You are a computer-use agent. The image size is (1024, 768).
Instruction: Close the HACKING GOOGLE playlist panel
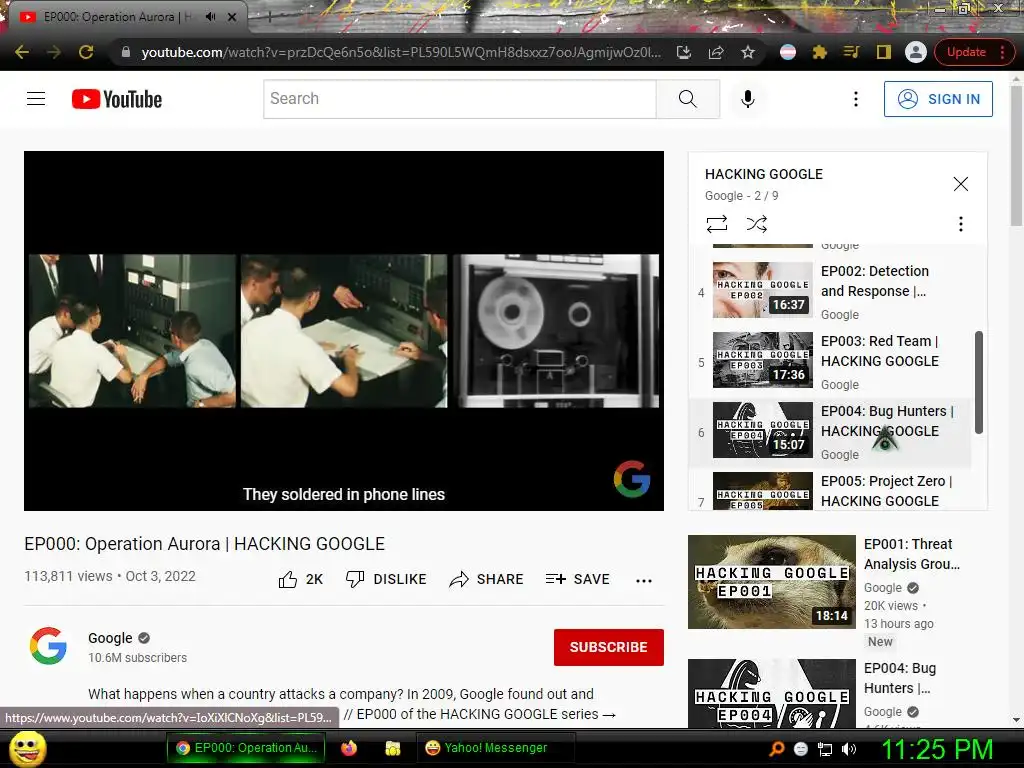[x=961, y=184]
